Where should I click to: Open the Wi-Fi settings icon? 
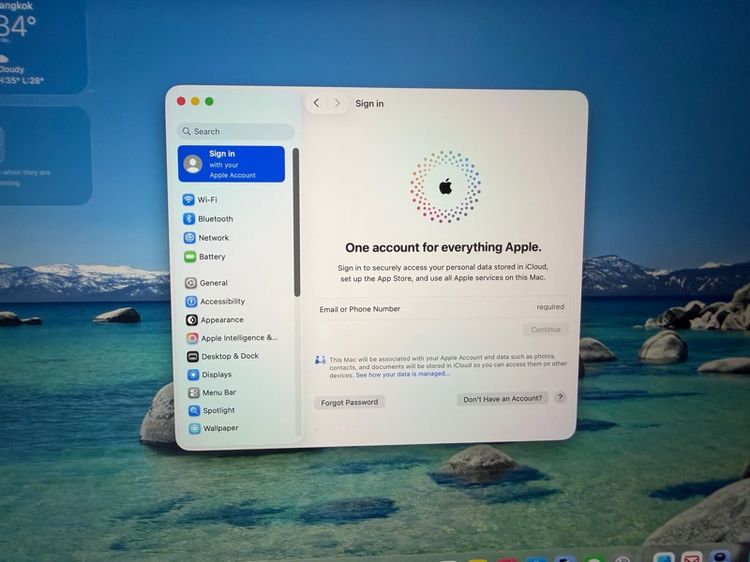[x=188, y=199]
